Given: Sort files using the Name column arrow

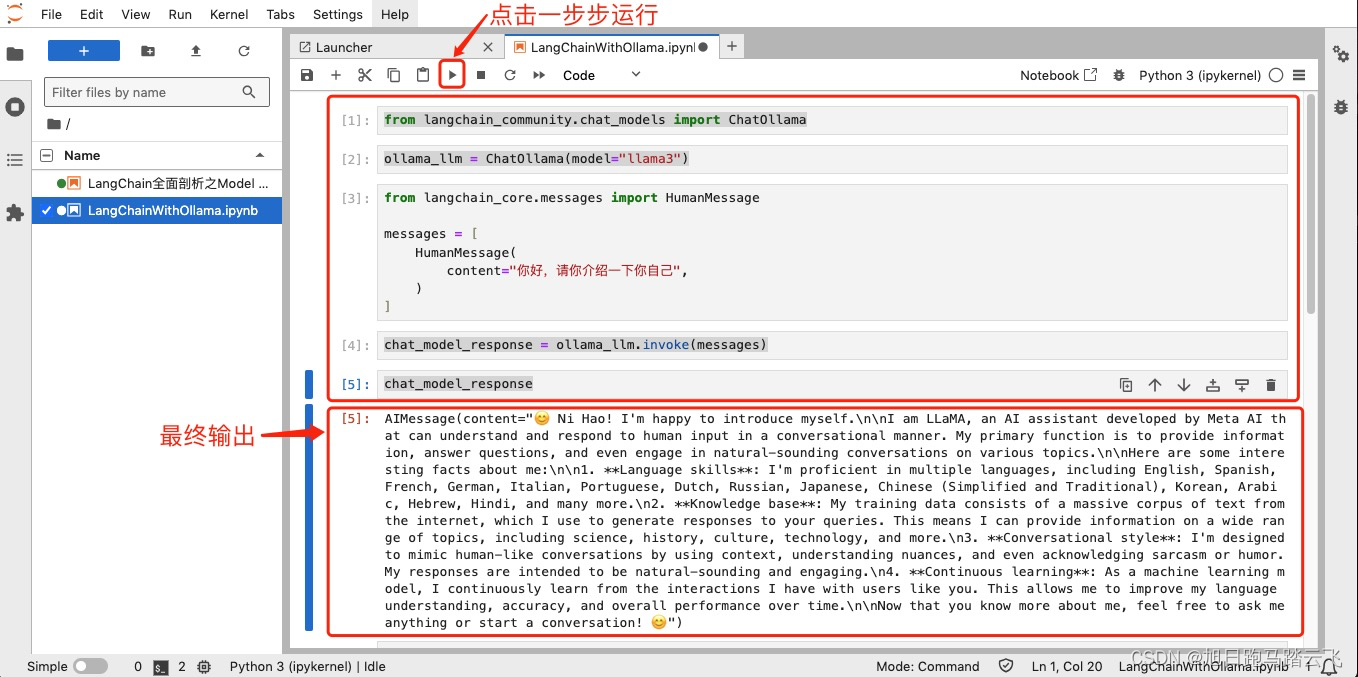Looking at the screenshot, I should click(x=260, y=156).
